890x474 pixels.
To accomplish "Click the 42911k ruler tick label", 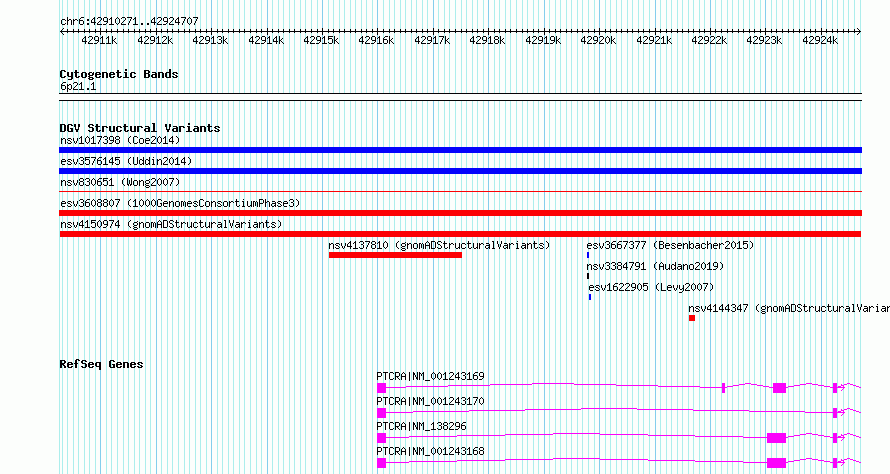I will (x=99, y=41).
